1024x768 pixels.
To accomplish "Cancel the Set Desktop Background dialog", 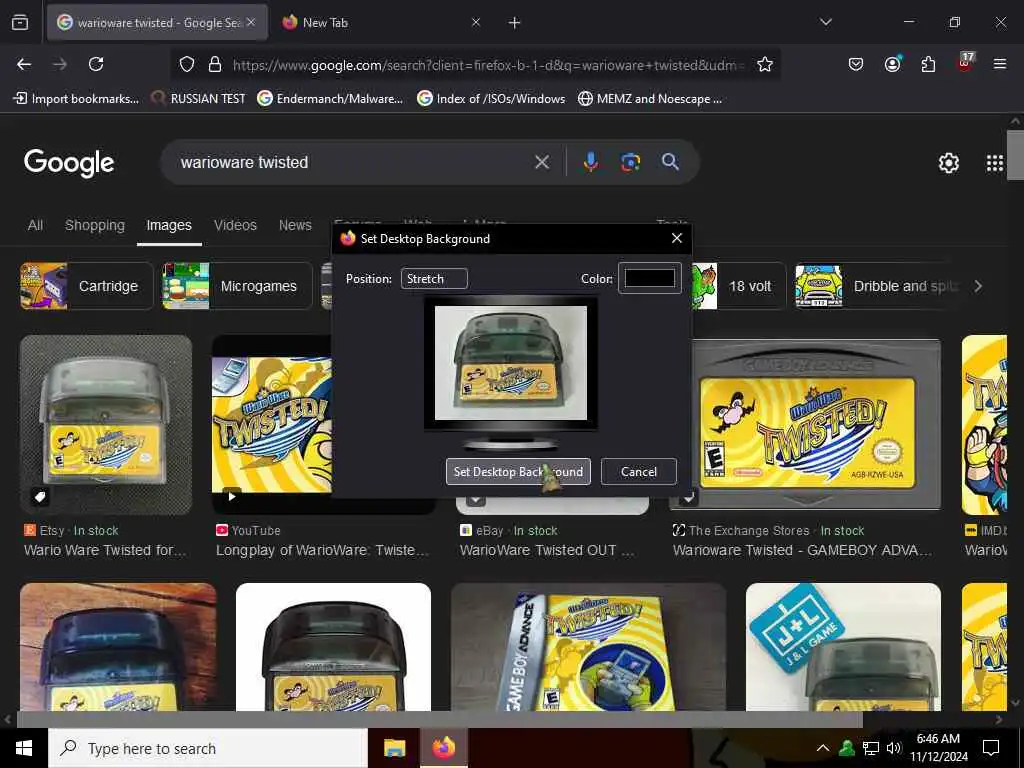I will tap(639, 472).
